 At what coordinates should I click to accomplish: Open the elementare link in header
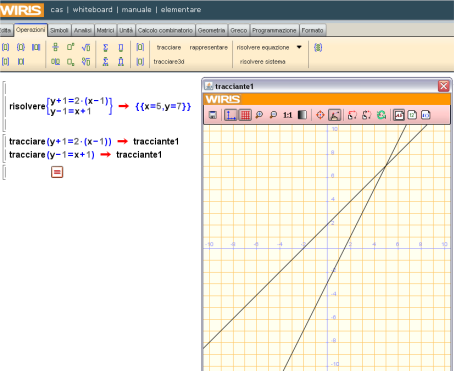[x=181, y=10]
